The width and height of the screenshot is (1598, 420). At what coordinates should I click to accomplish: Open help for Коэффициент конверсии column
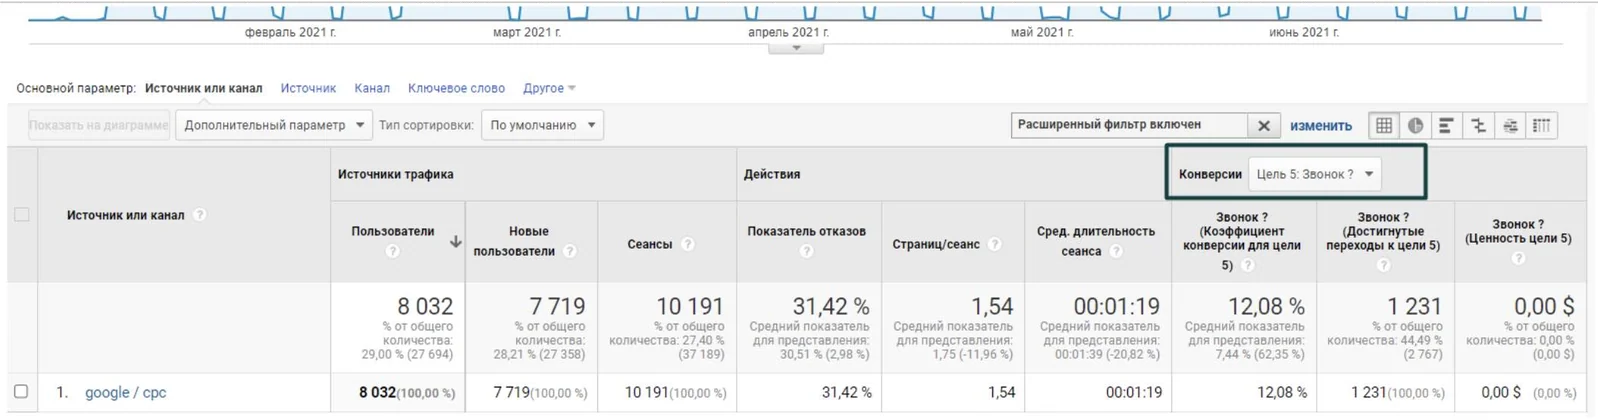click(1247, 265)
